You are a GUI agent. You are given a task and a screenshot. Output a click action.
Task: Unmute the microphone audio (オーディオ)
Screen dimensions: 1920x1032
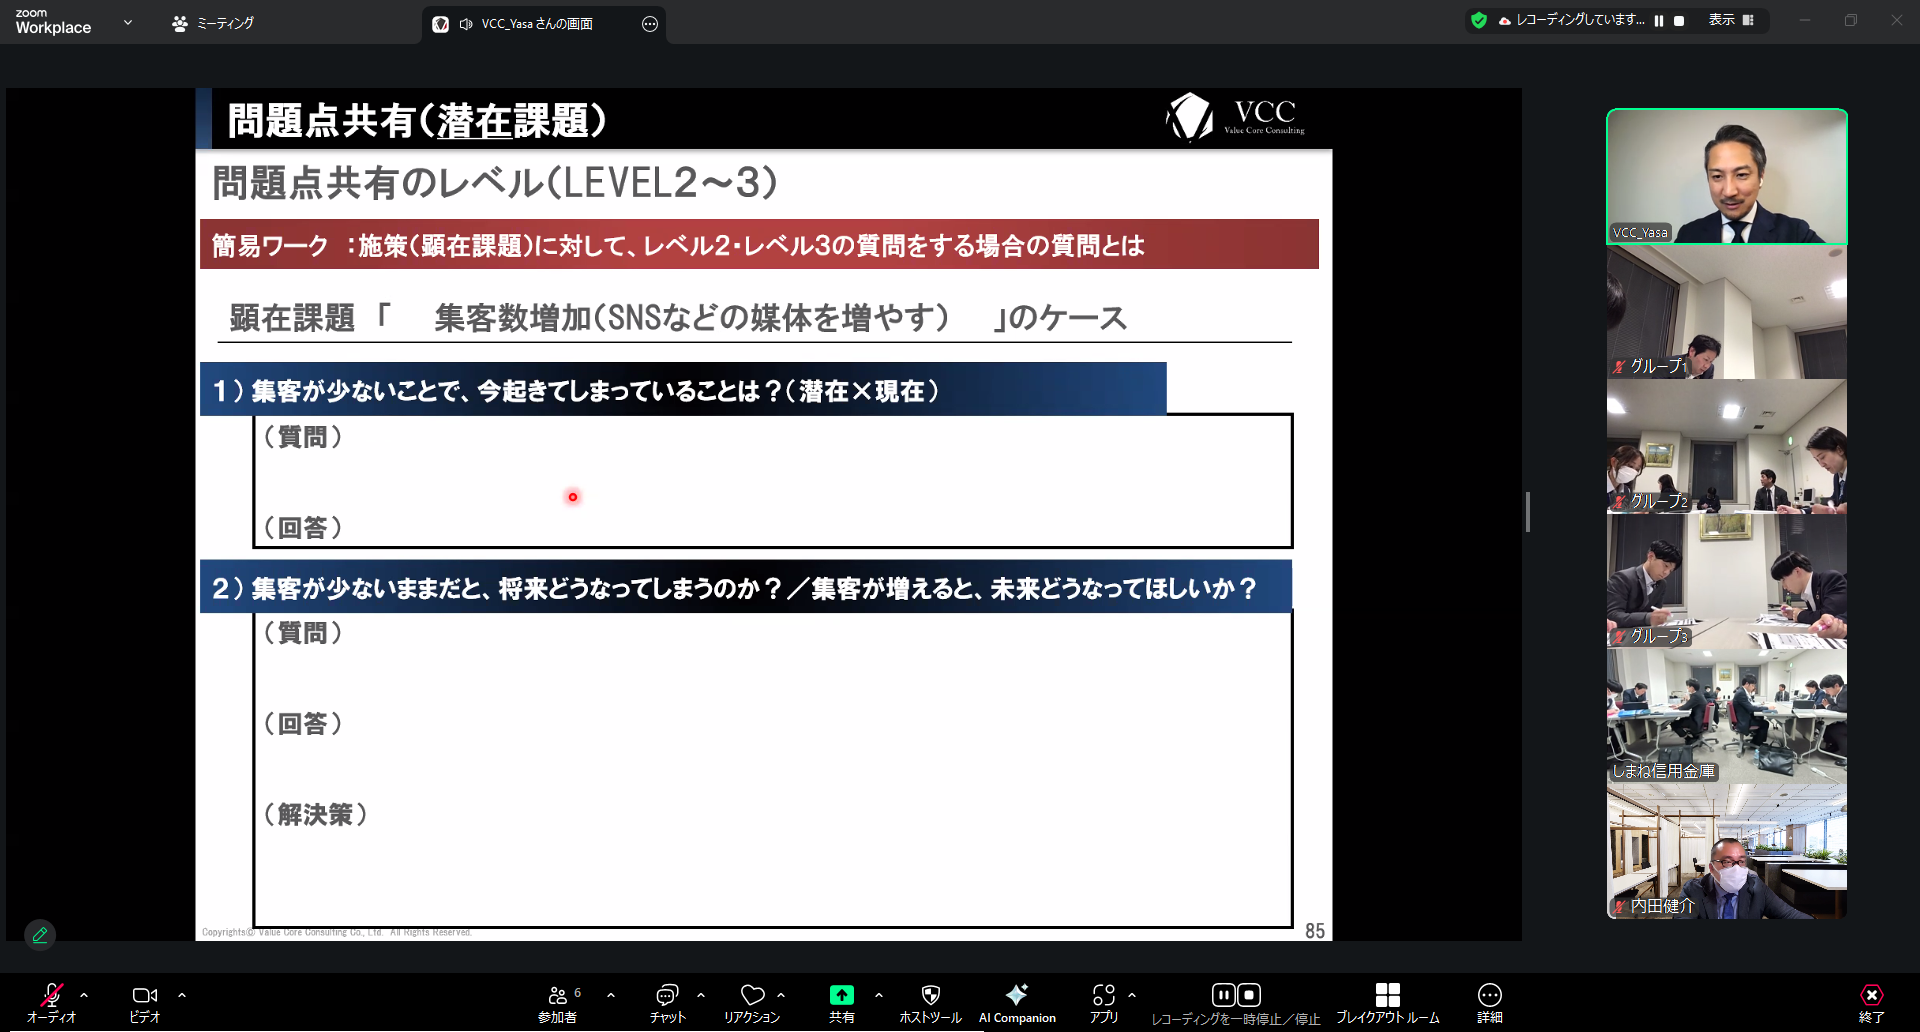(51, 1003)
